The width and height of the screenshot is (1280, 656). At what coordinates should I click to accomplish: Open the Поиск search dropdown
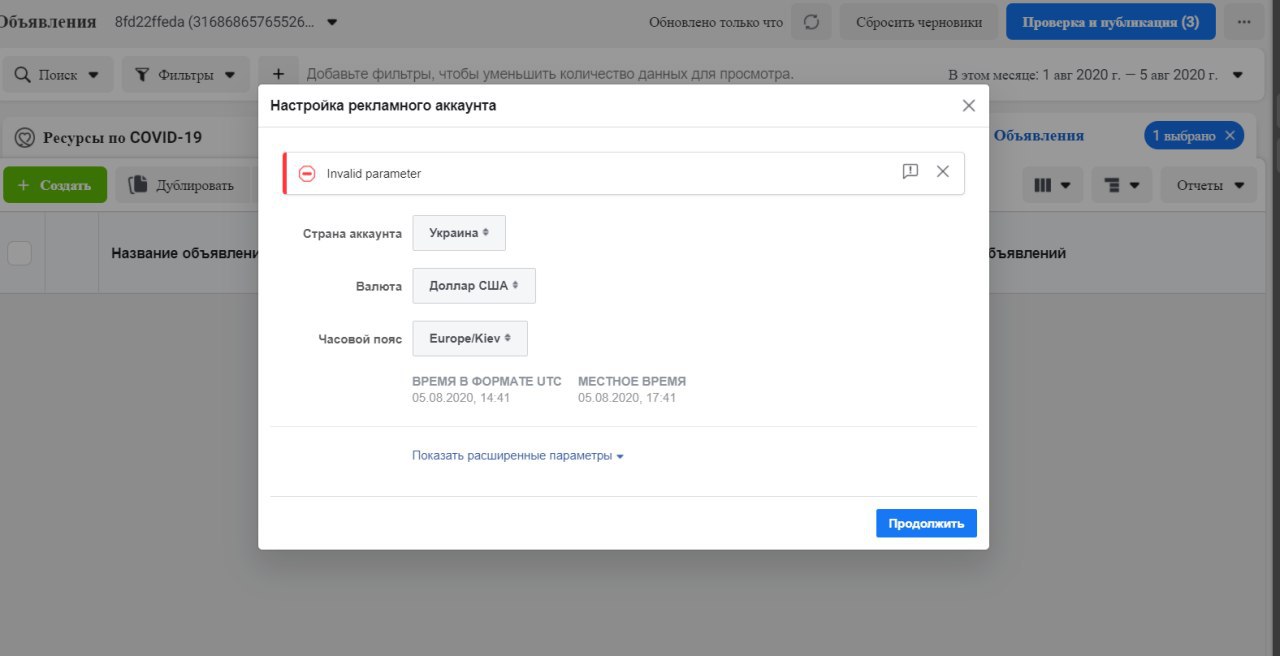[x=57, y=74]
